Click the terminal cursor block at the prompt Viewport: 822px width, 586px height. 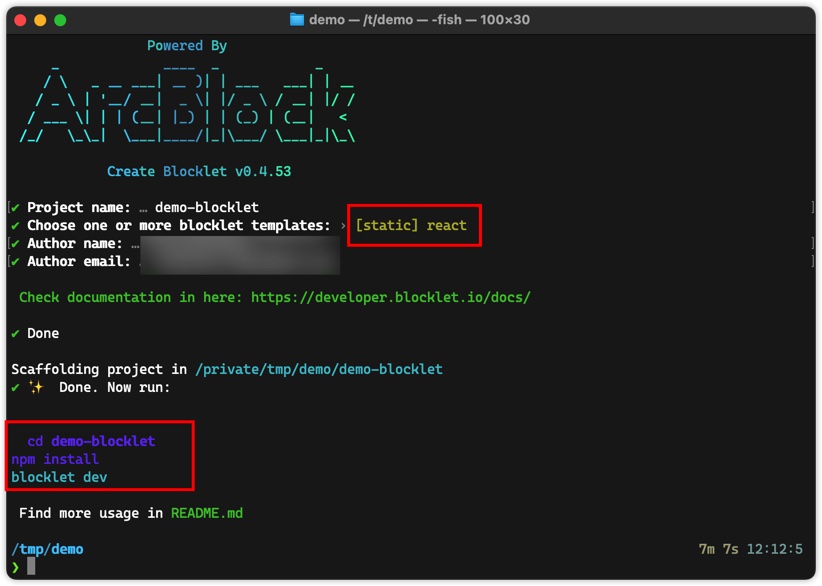click(31, 567)
